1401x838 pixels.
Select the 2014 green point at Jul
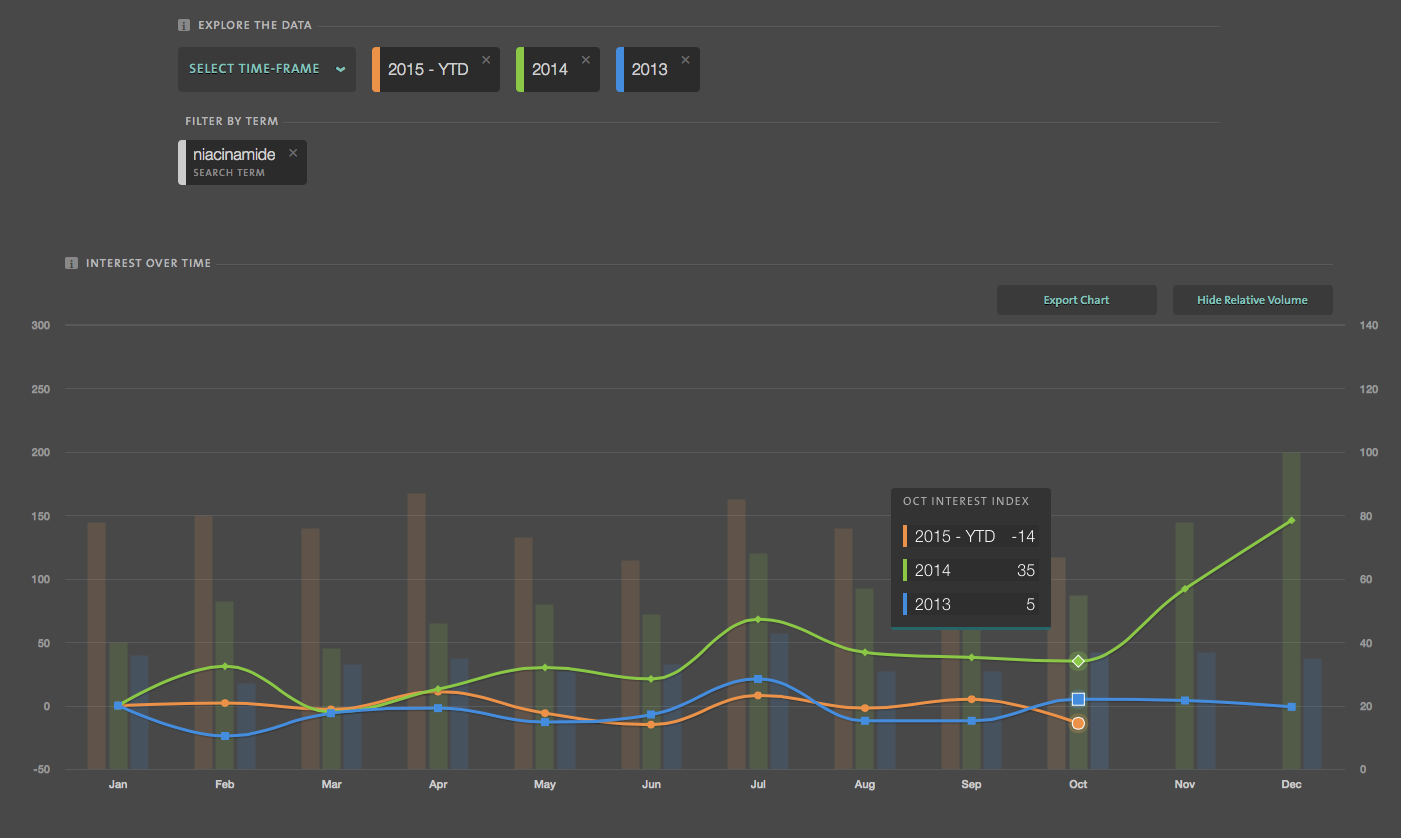(x=758, y=619)
